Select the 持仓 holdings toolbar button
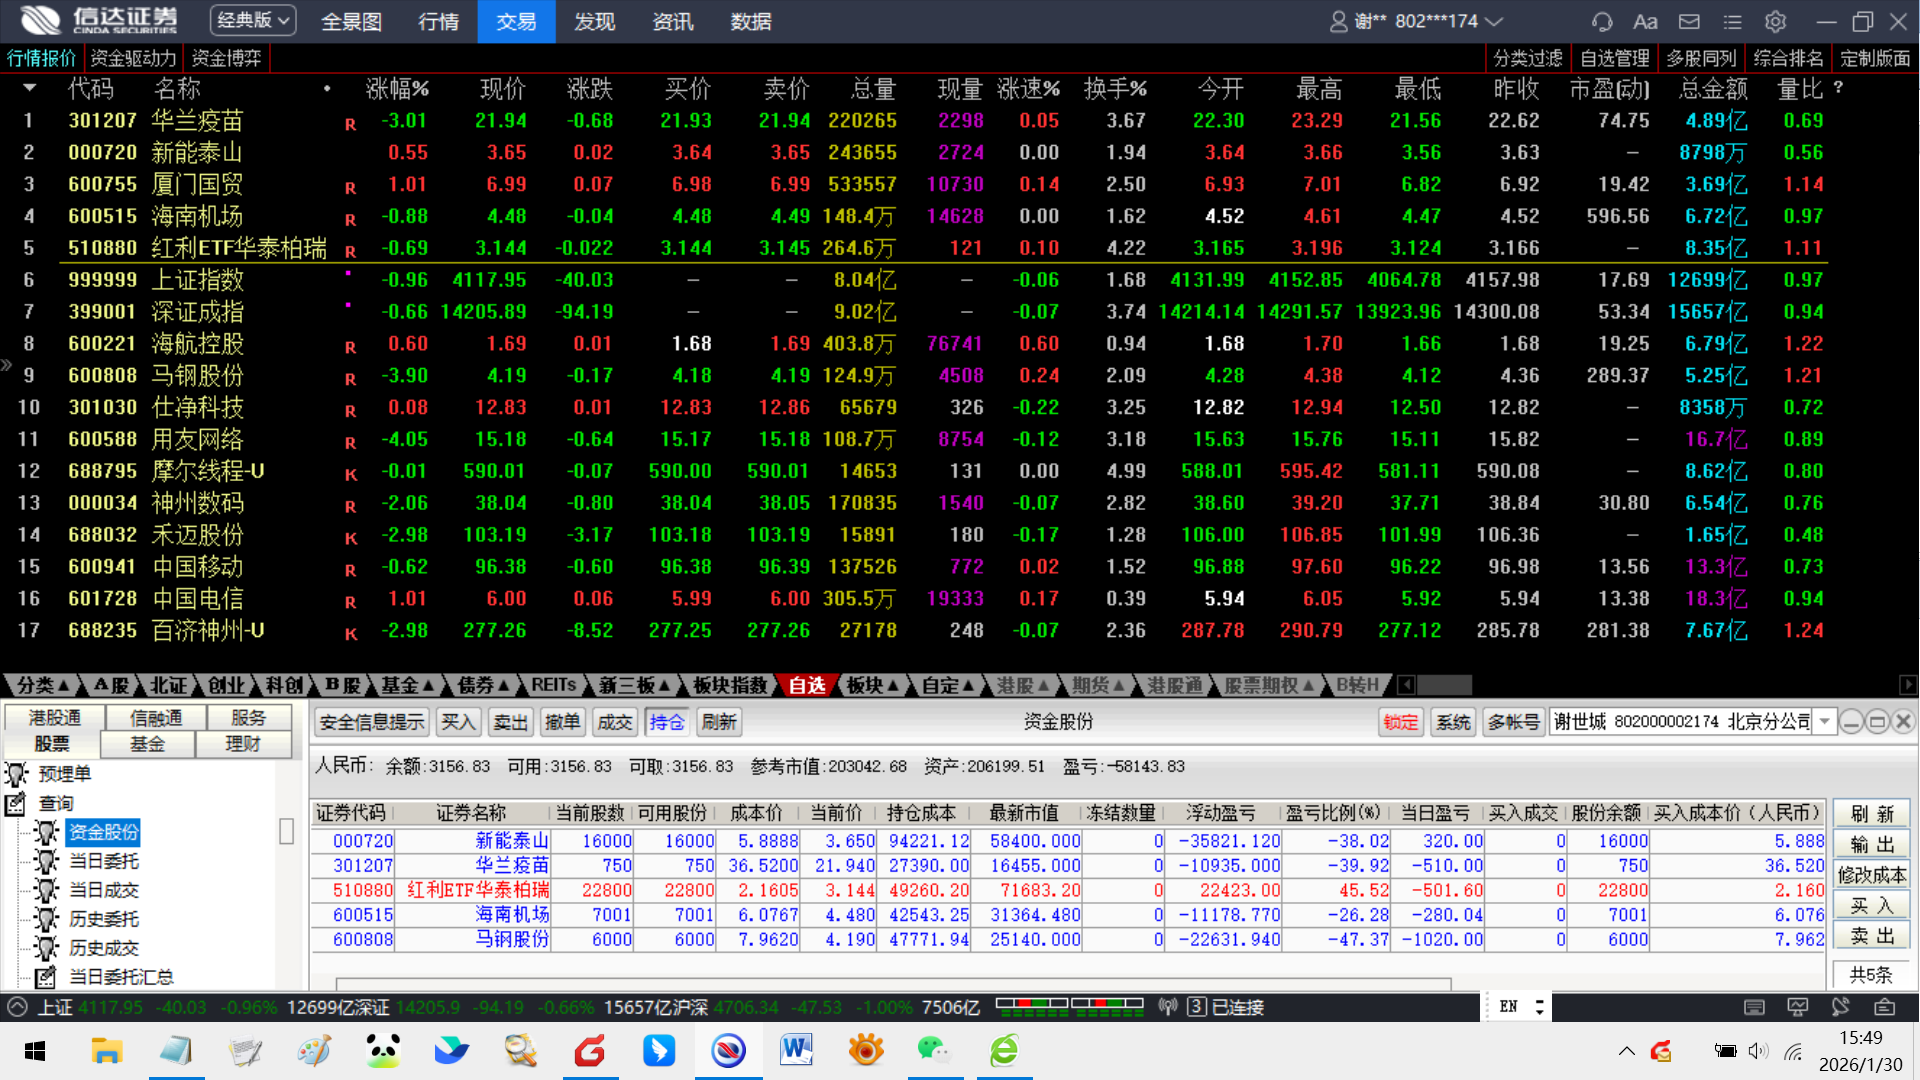Image resolution: width=1920 pixels, height=1080 pixels. [x=666, y=722]
